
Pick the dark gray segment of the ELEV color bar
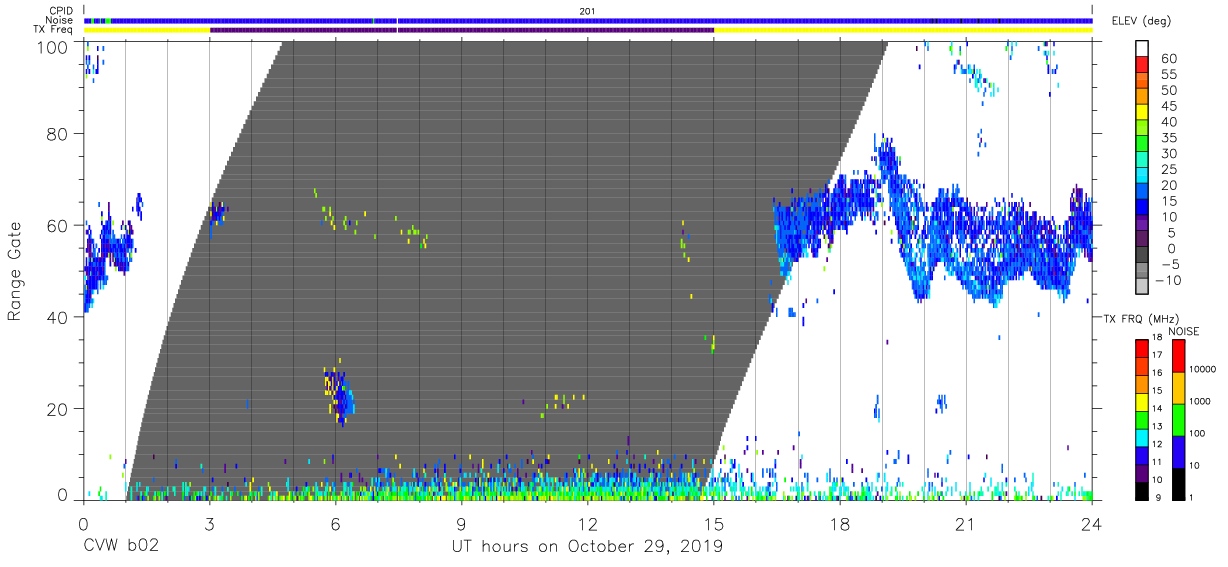pos(1142,256)
